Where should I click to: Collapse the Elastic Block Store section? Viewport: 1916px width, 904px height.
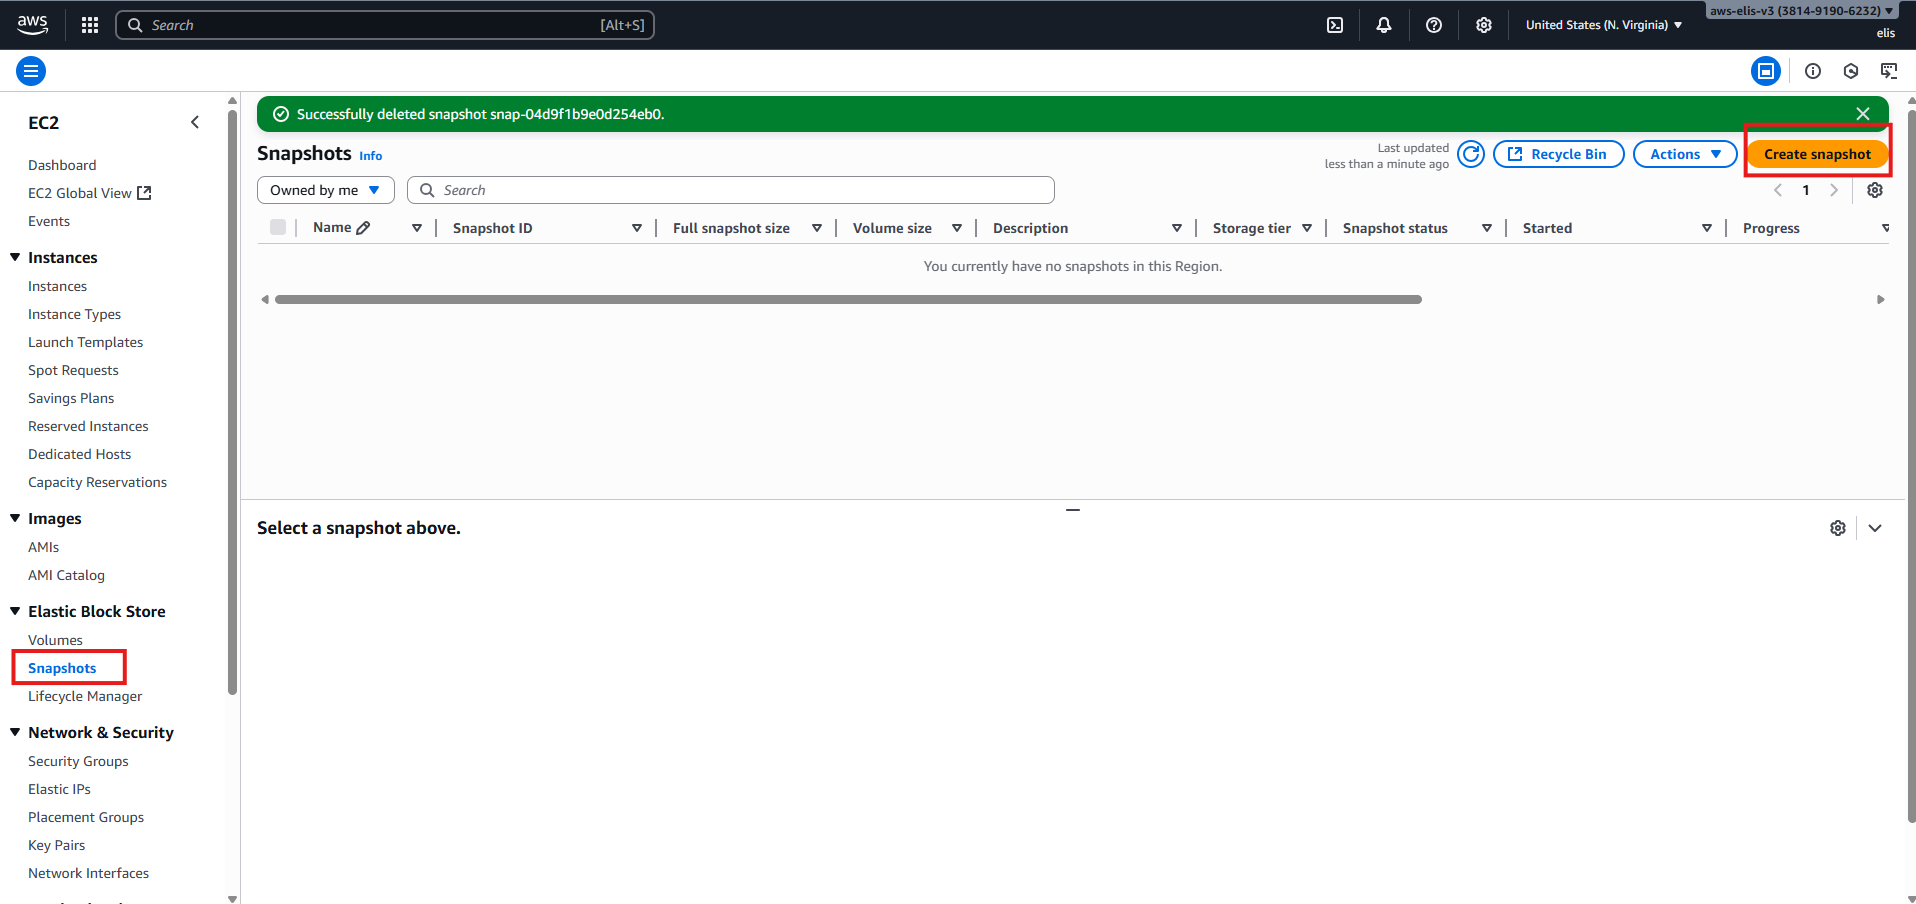click(x=15, y=611)
